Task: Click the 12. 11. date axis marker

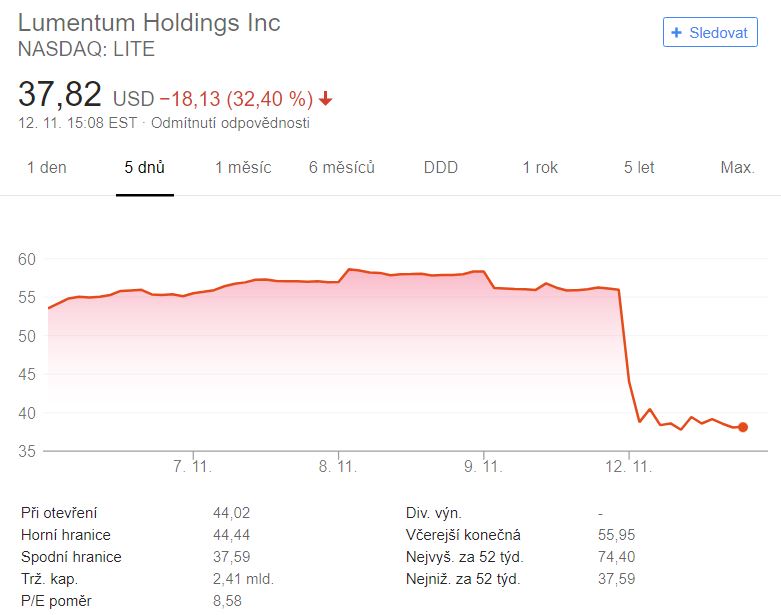Action: tap(629, 467)
